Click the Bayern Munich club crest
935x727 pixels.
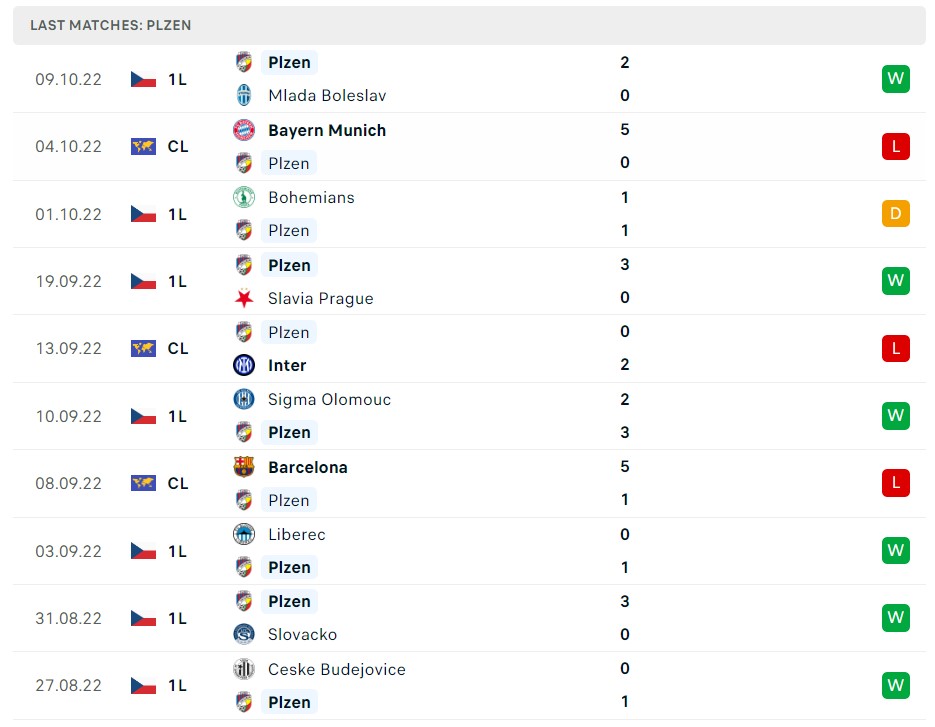[x=244, y=130]
